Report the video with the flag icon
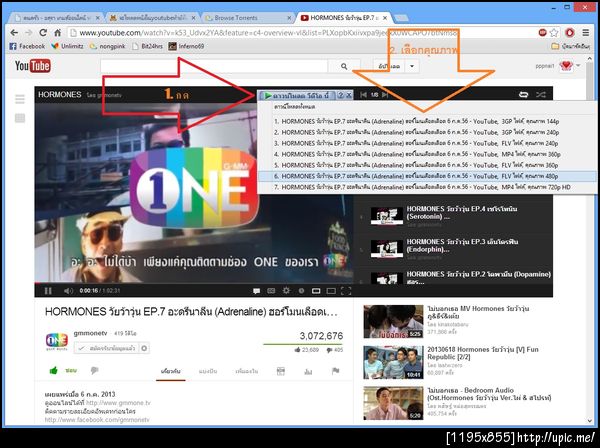600x448 pixels. pos(336,370)
